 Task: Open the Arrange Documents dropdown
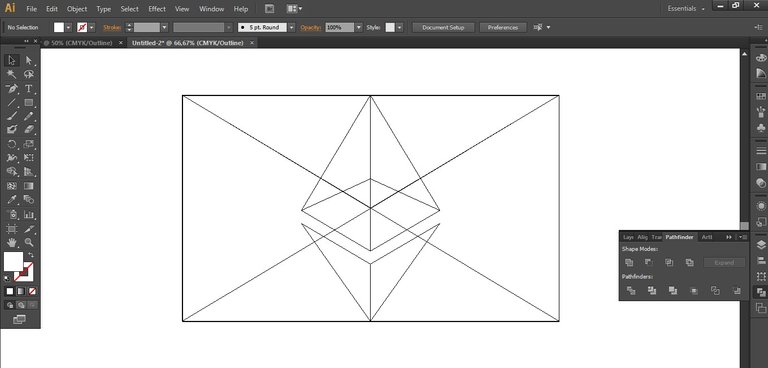294,8
